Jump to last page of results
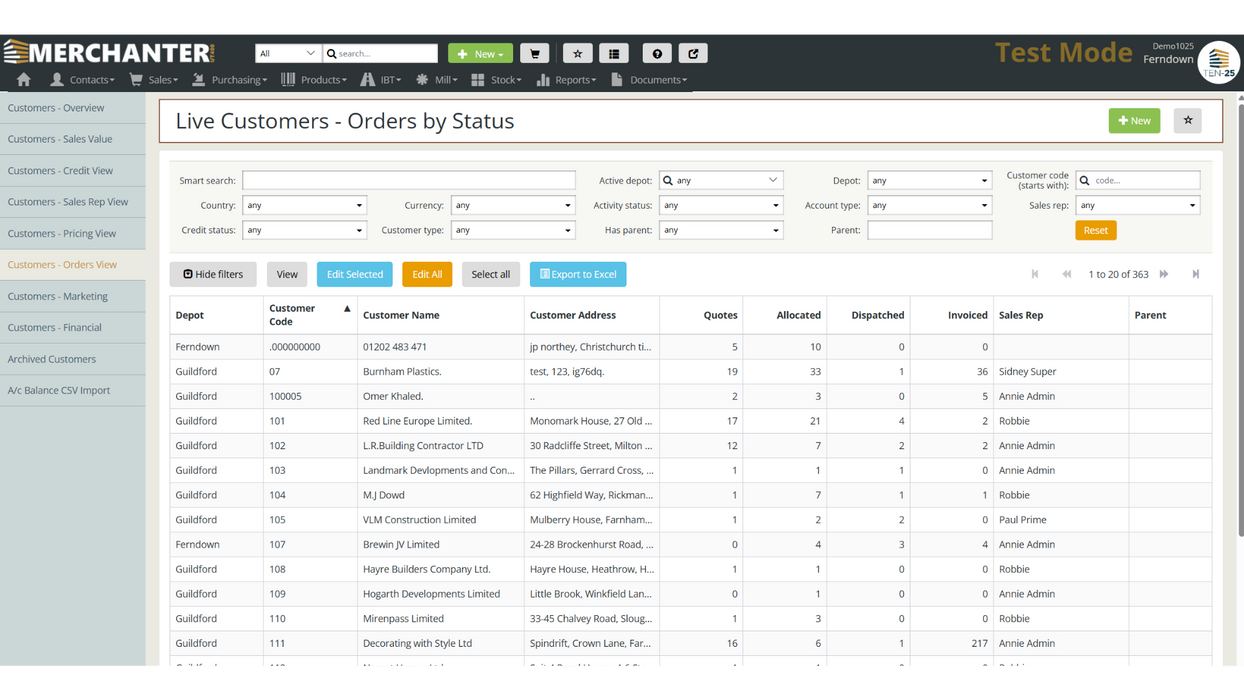The image size is (1244, 700). pyautogui.click(x=1196, y=274)
